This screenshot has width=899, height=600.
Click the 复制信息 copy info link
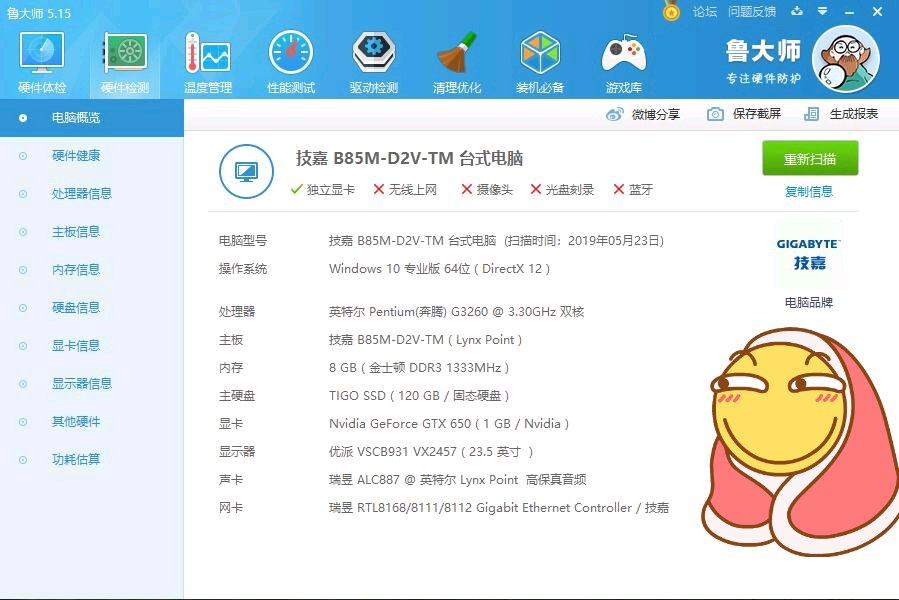coord(808,192)
